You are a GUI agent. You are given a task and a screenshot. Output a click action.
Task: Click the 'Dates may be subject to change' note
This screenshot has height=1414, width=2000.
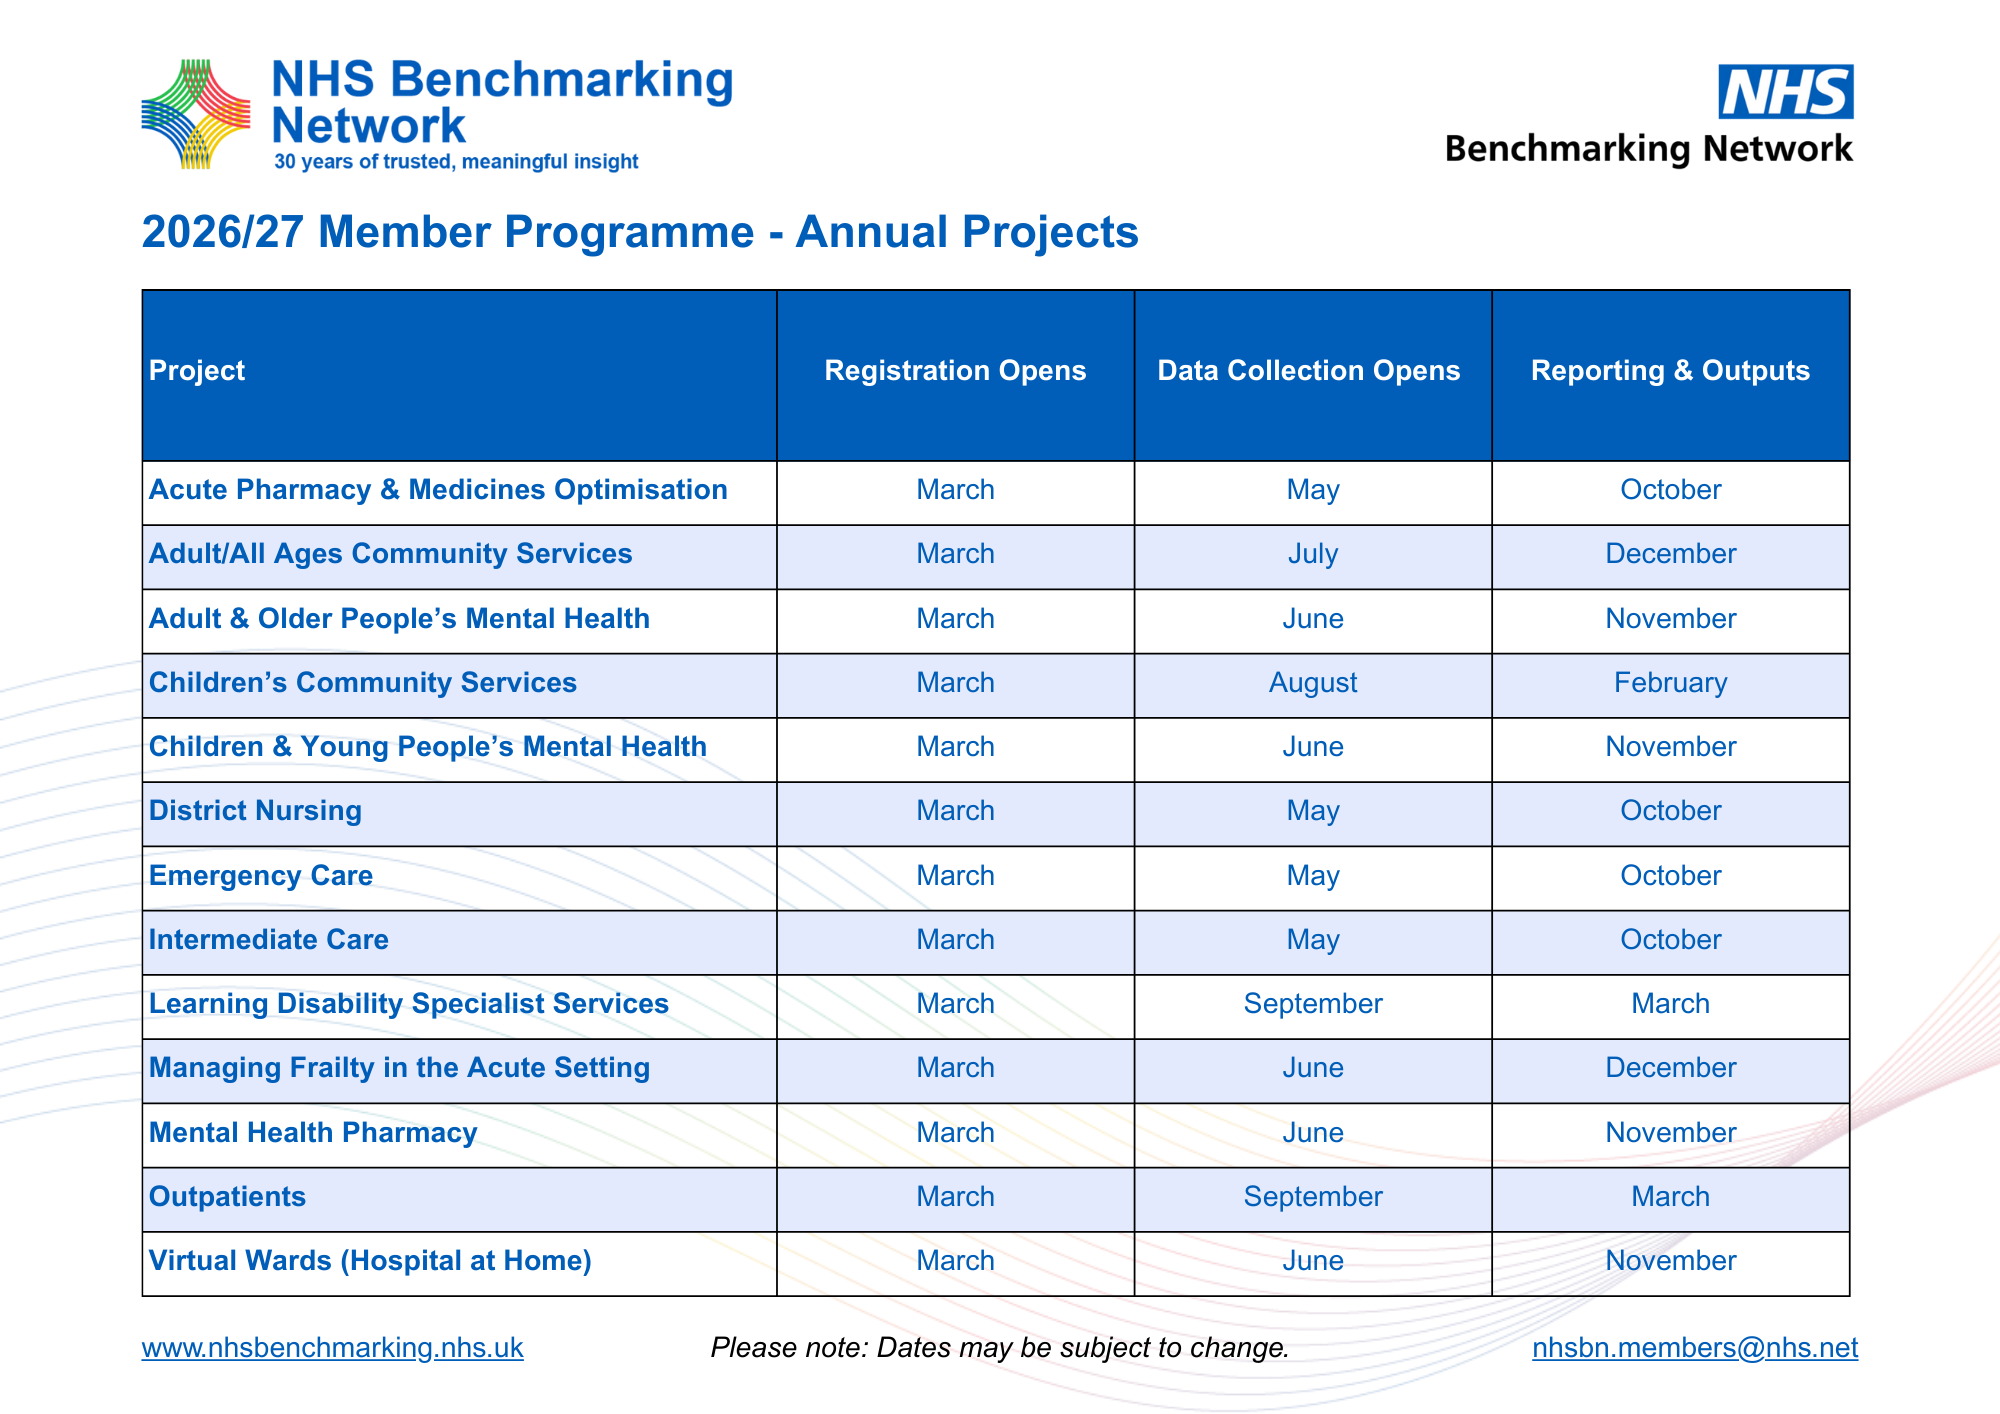pos(1000,1348)
